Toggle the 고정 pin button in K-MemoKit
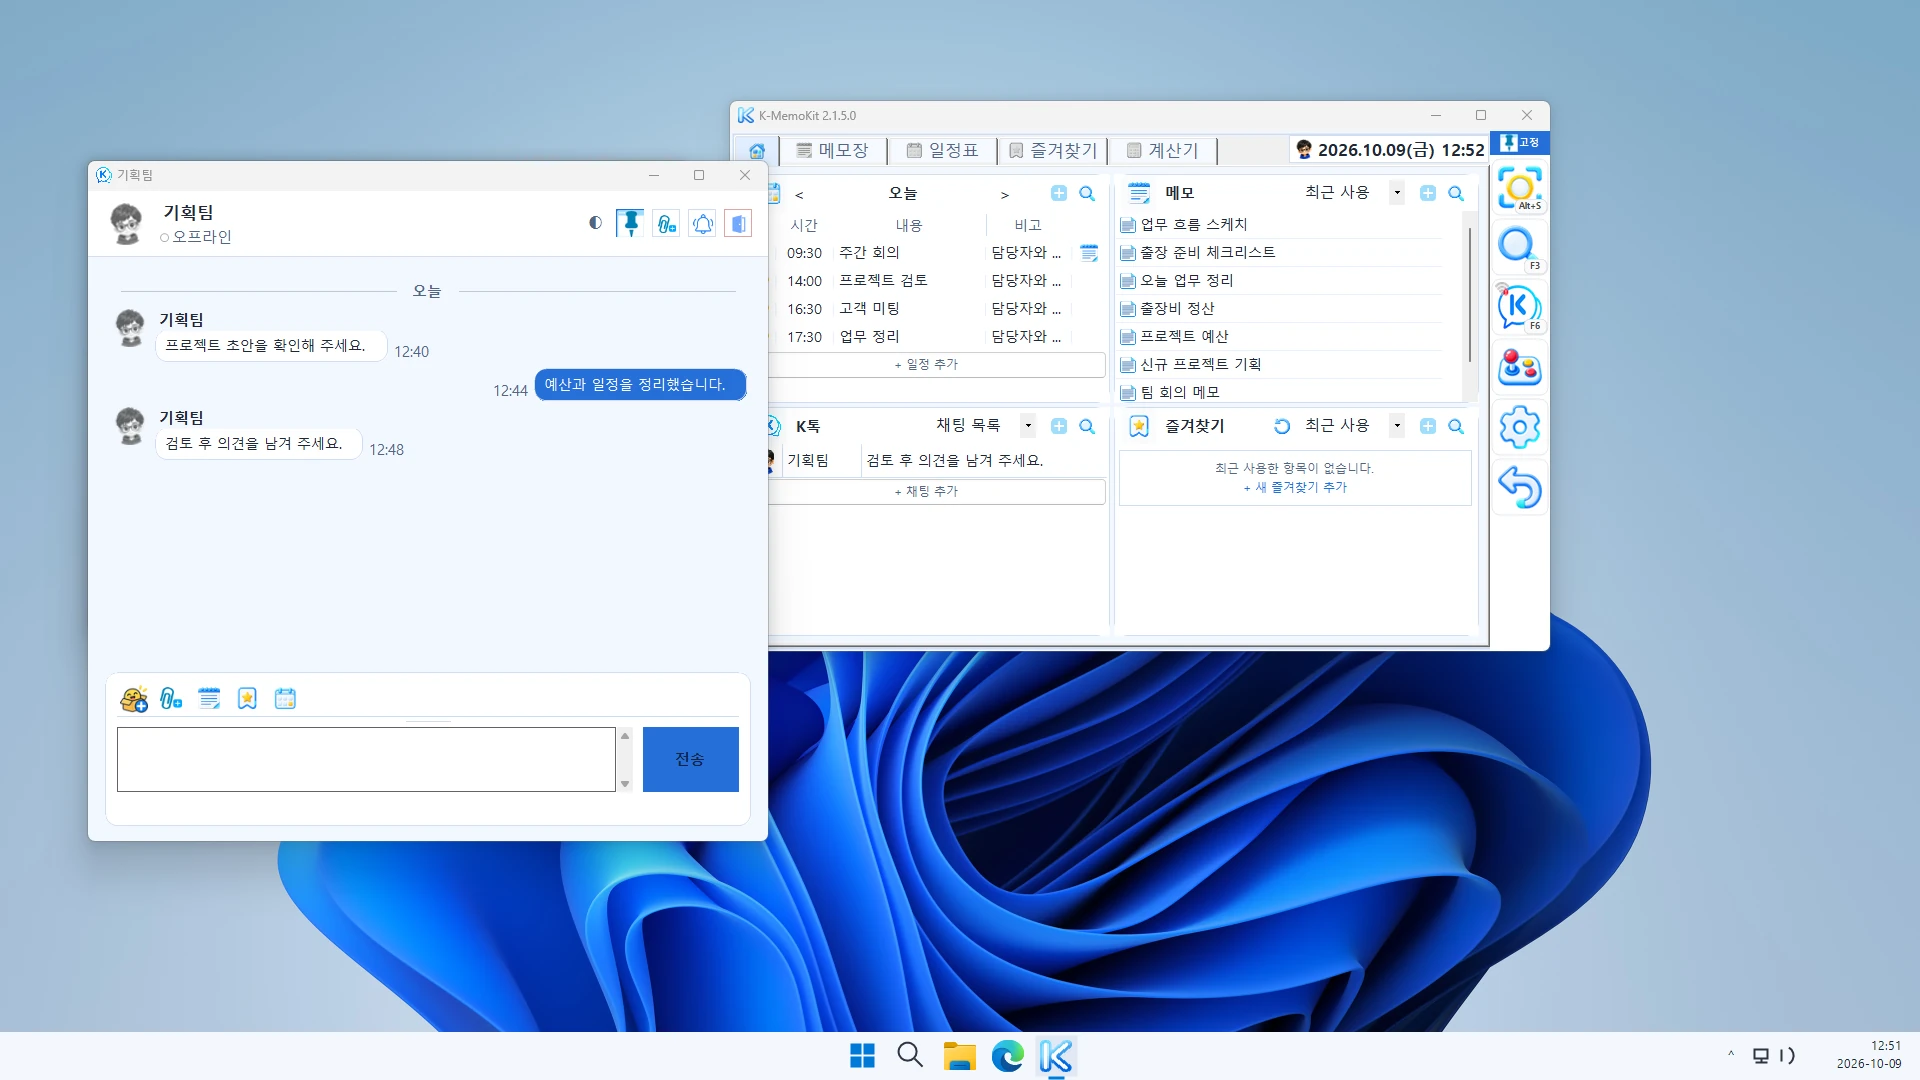 click(1520, 143)
